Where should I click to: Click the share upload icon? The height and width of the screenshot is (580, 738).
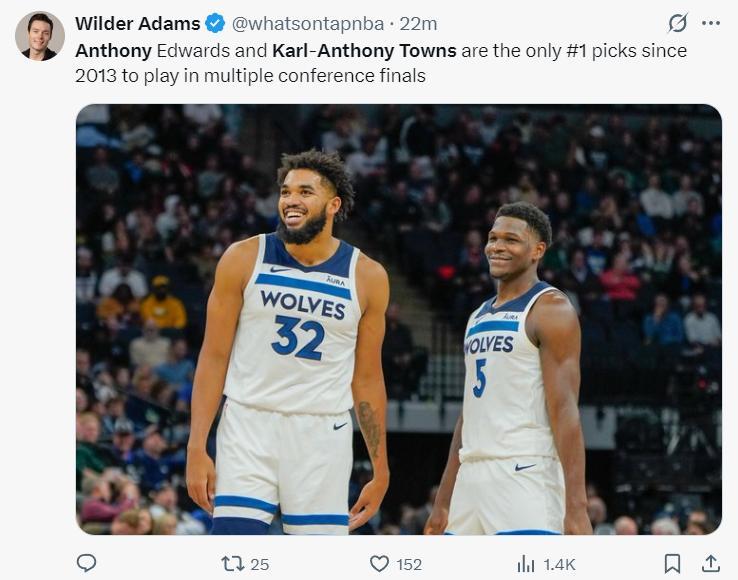point(710,563)
